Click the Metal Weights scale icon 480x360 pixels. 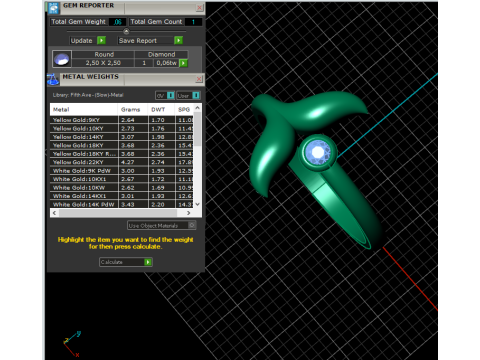tap(53, 79)
